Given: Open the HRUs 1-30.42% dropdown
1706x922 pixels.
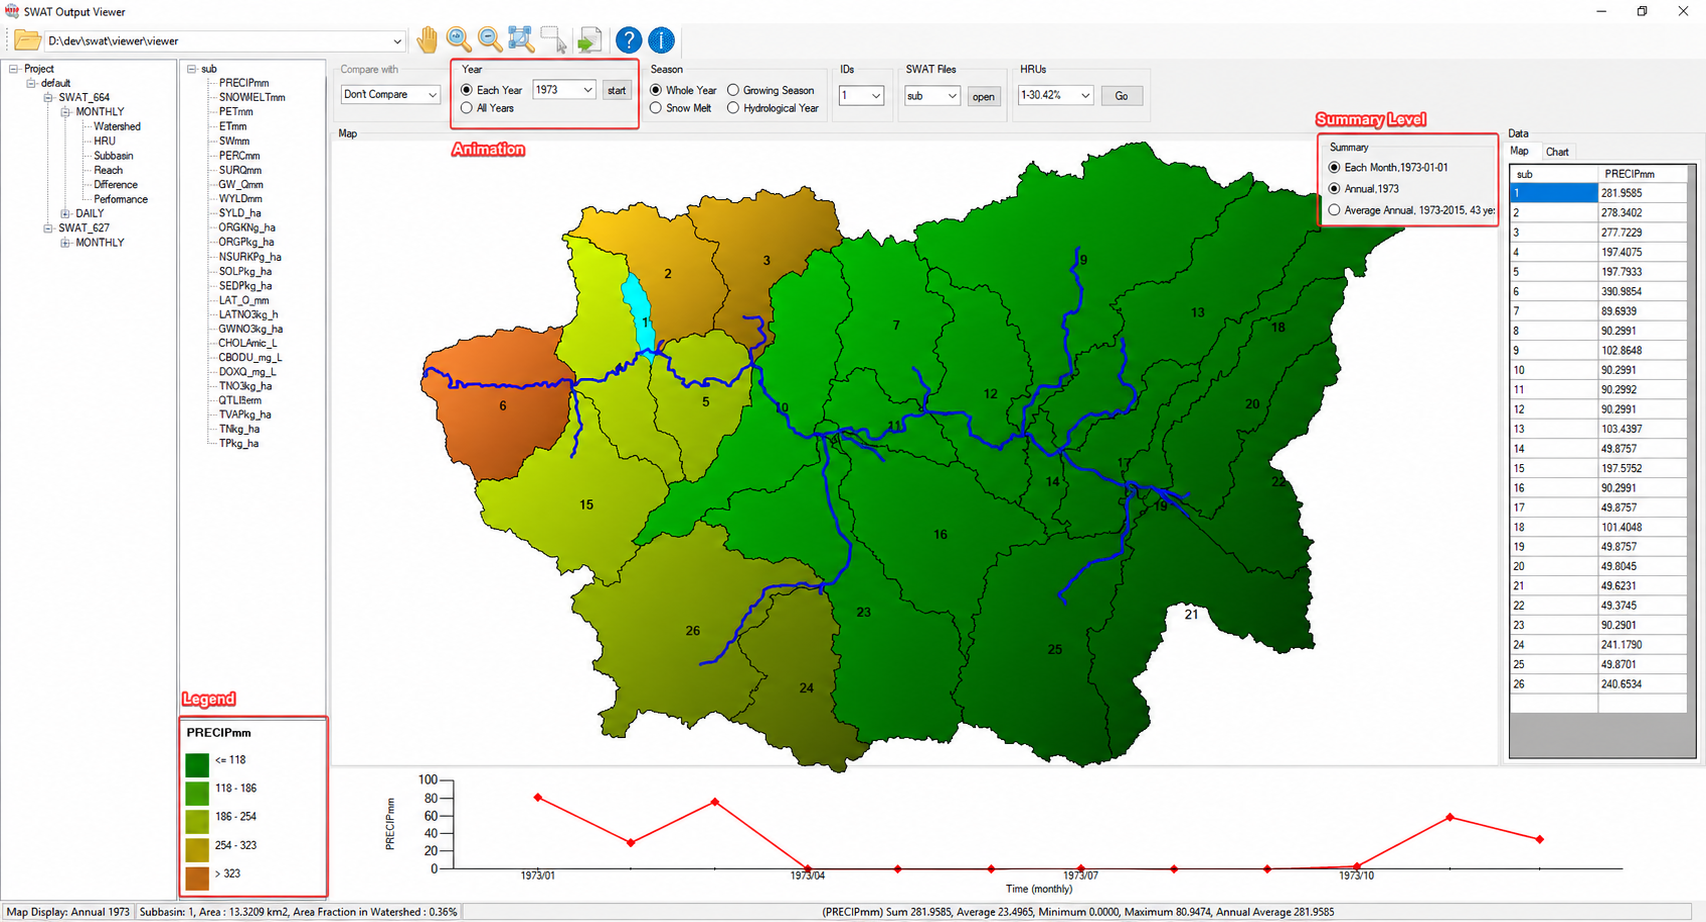Looking at the screenshot, I should tap(1084, 95).
